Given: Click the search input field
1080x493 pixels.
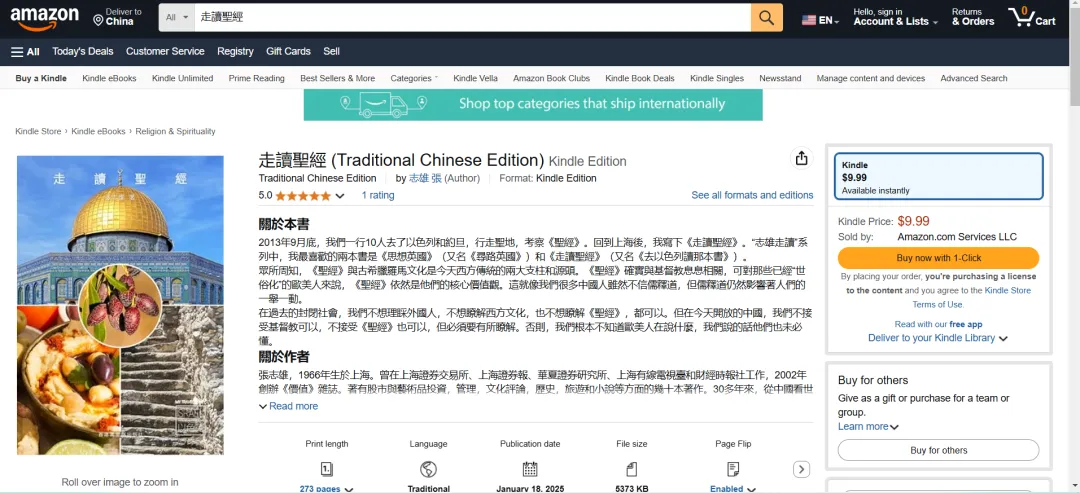Looking at the screenshot, I should [472, 17].
